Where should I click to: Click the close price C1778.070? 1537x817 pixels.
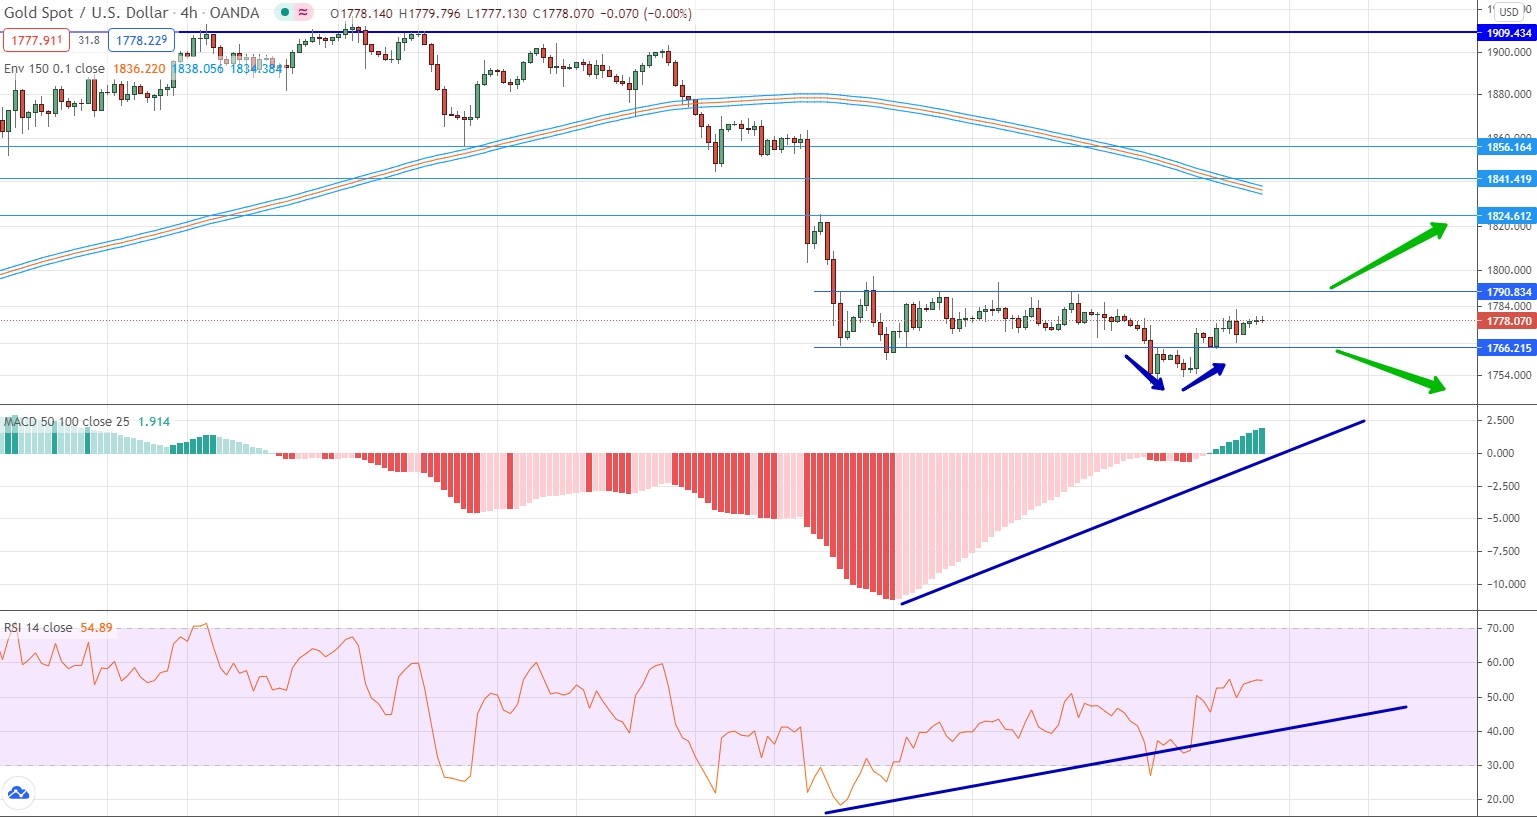[x=565, y=14]
